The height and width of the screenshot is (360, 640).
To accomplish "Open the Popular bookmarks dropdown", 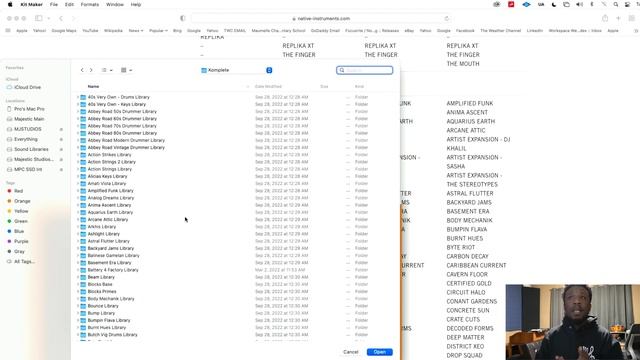I will pyautogui.click(x=158, y=31).
